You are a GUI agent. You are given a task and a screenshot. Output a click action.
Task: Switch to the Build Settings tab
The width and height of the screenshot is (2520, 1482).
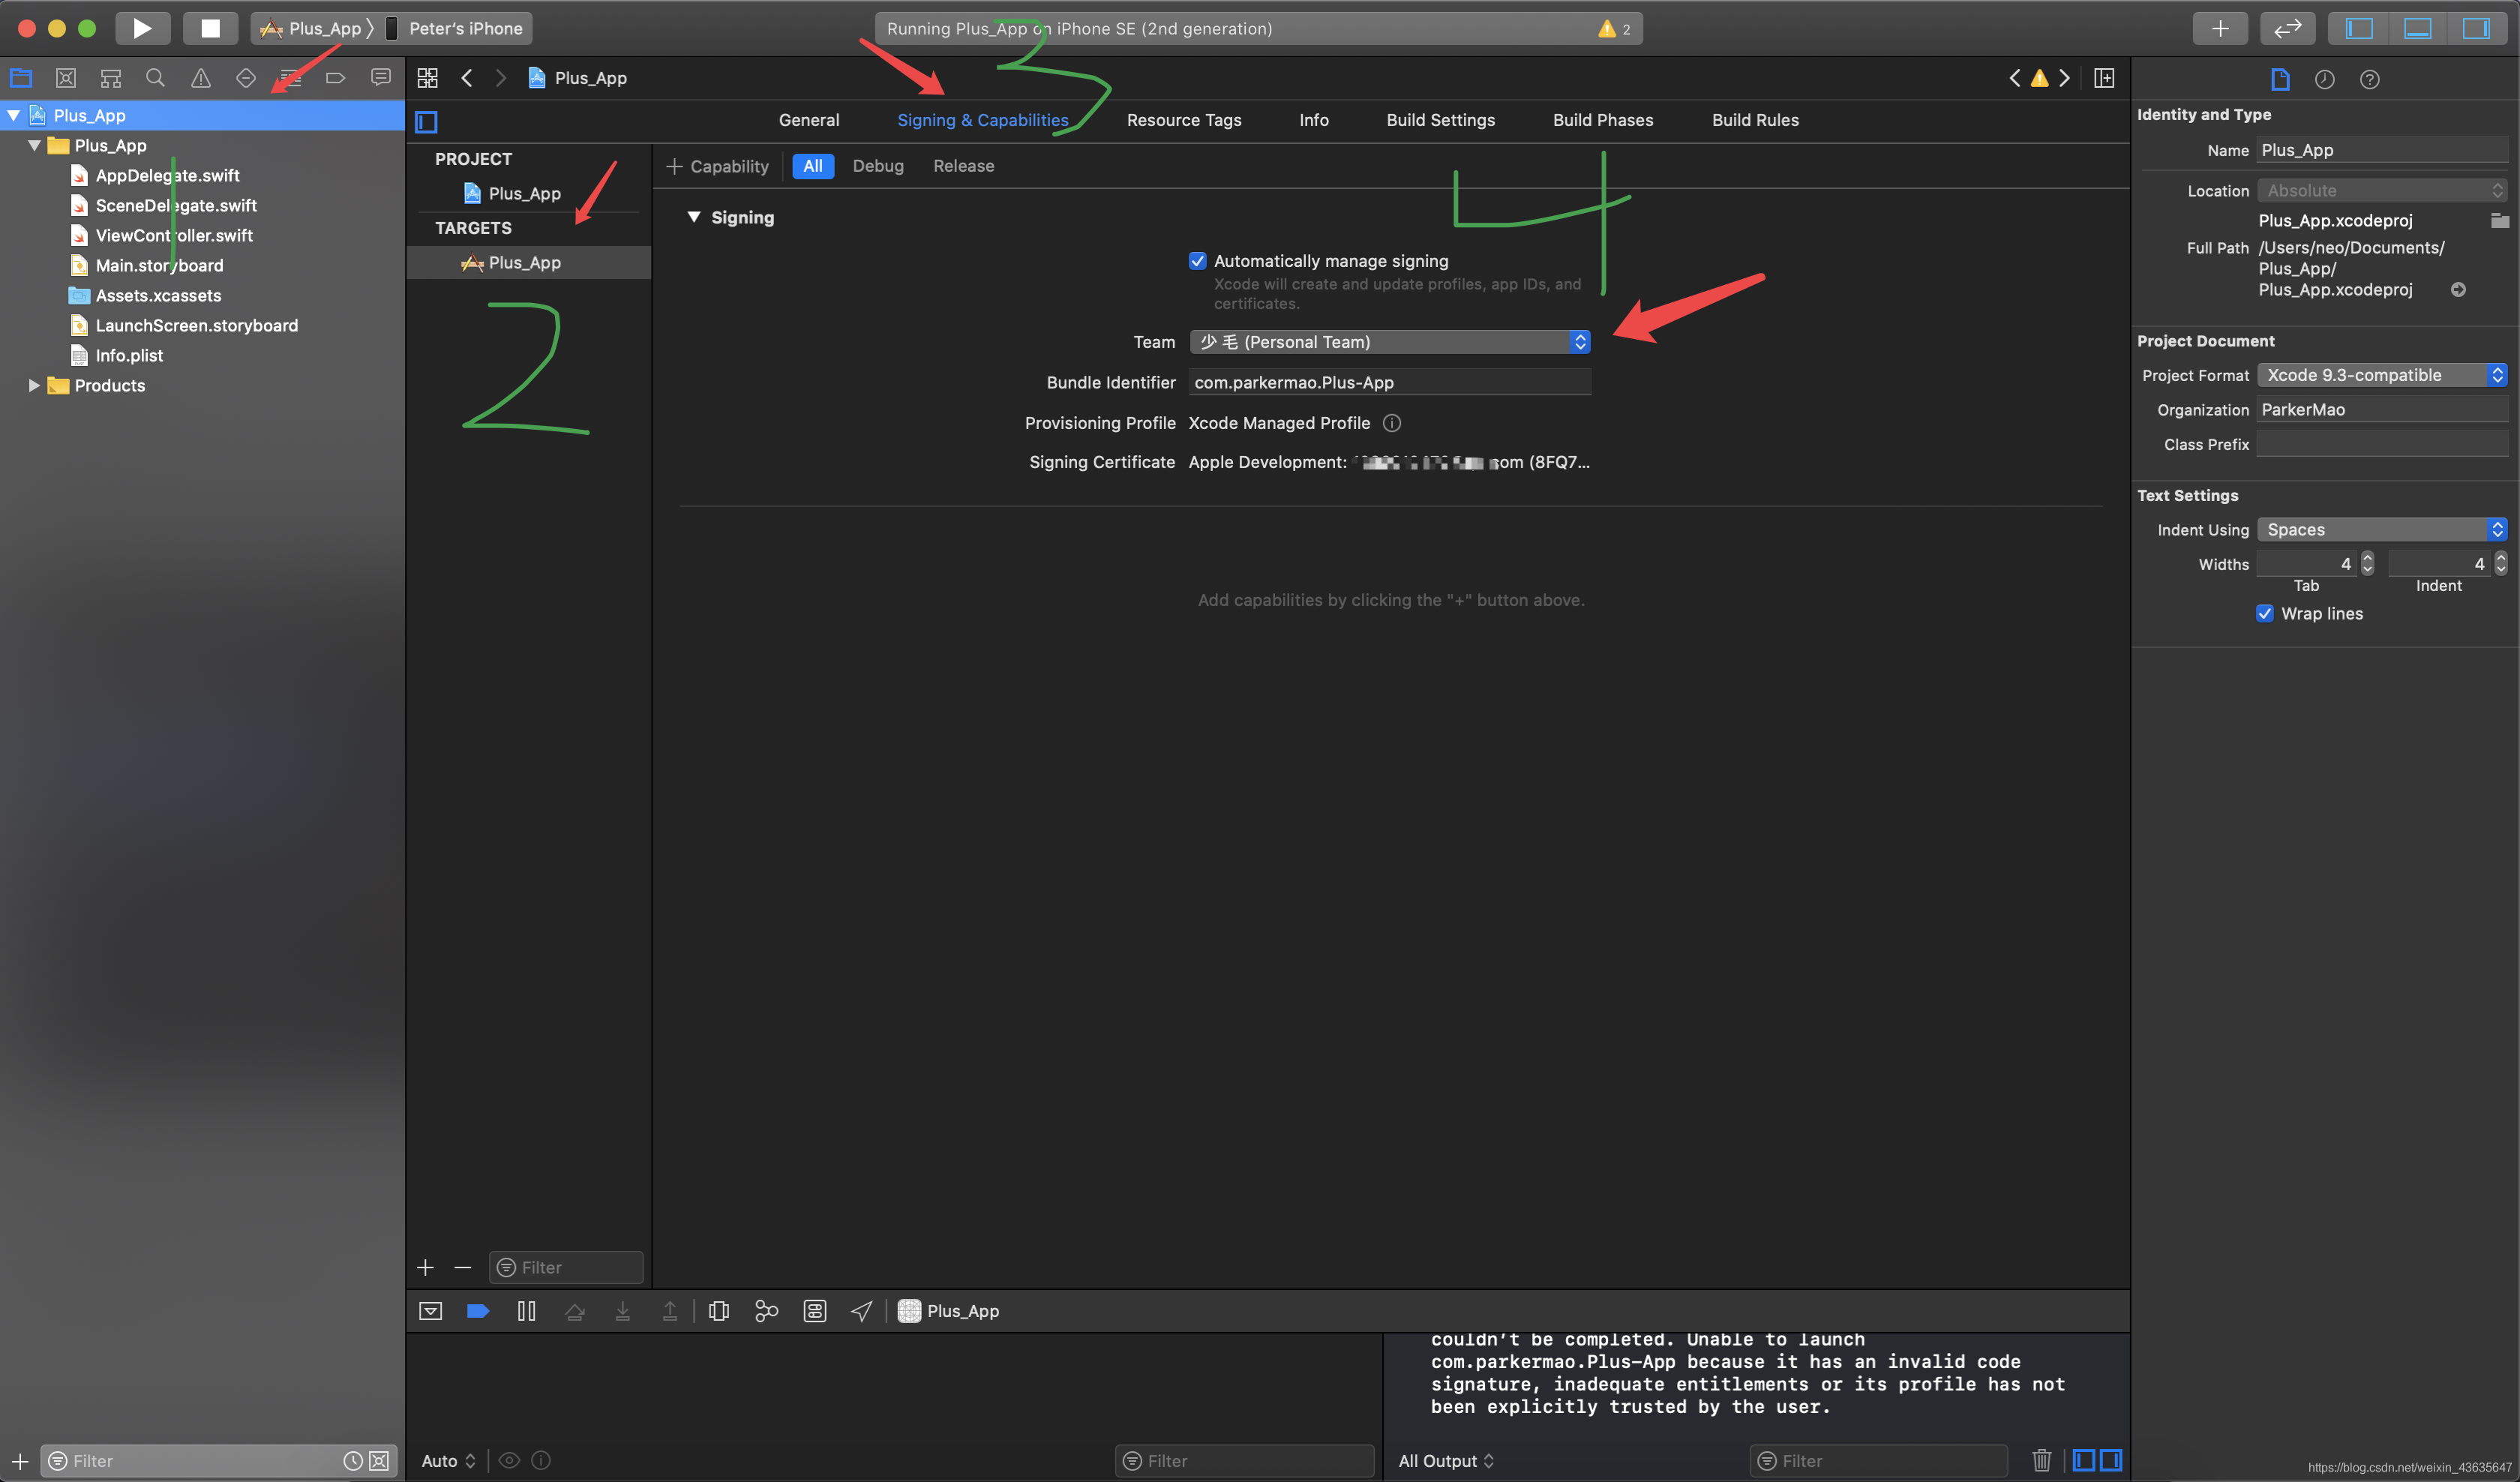(x=1440, y=120)
